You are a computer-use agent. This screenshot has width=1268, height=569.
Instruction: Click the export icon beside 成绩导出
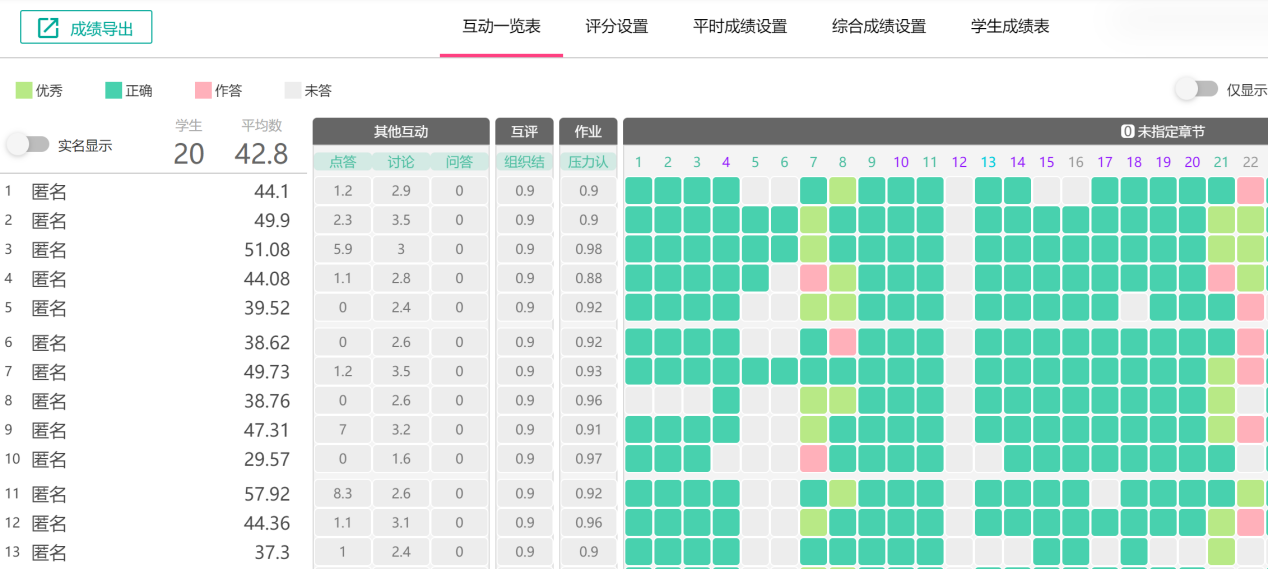pyautogui.click(x=48, y=28)
